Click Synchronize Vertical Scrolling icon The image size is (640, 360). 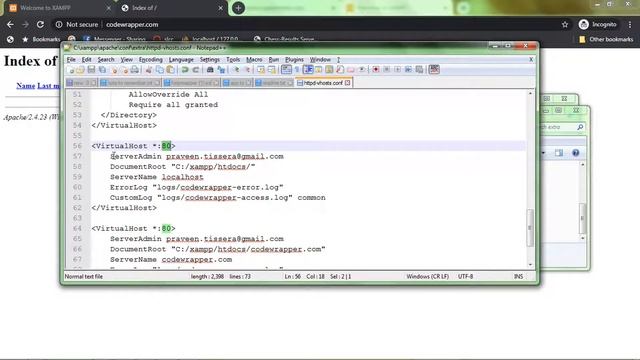pos(260,70)
